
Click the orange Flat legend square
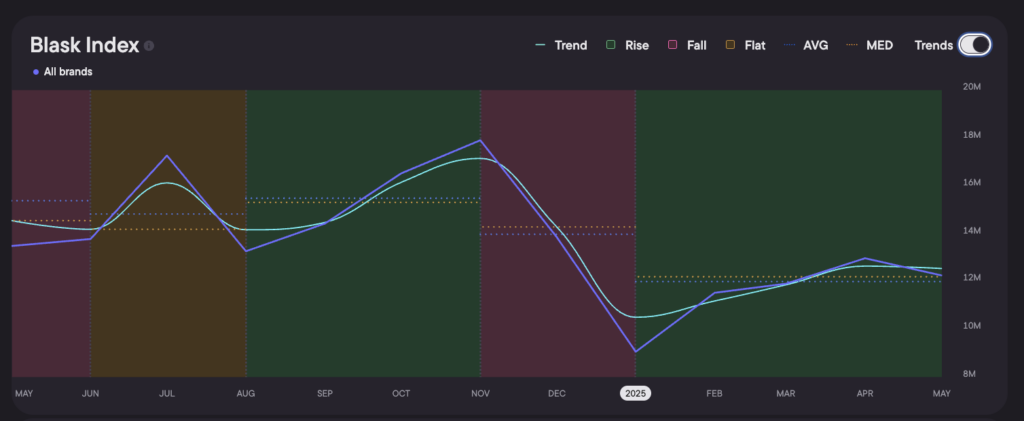click(730, 45)
